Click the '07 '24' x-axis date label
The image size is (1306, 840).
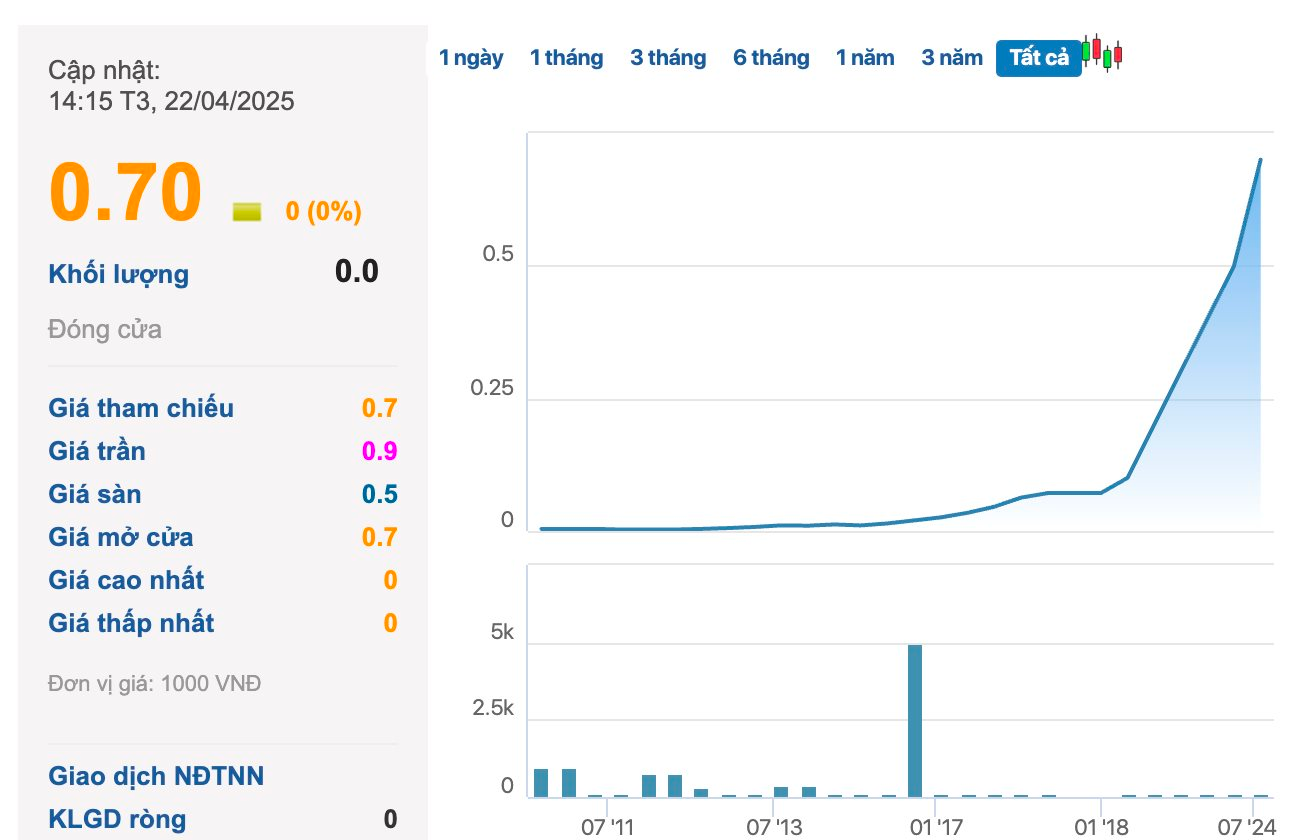click(x=1247, y=827)
